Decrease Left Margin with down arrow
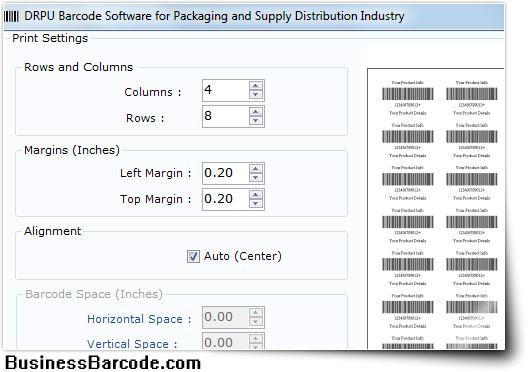Screen dimensions: 528x372 pyautogui.click(x=256, y=178)
